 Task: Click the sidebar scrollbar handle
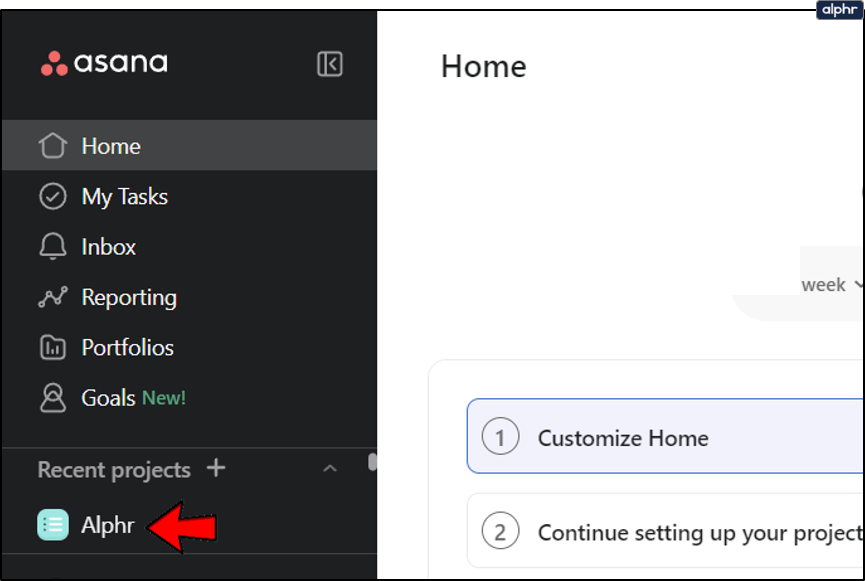[372, 462]
